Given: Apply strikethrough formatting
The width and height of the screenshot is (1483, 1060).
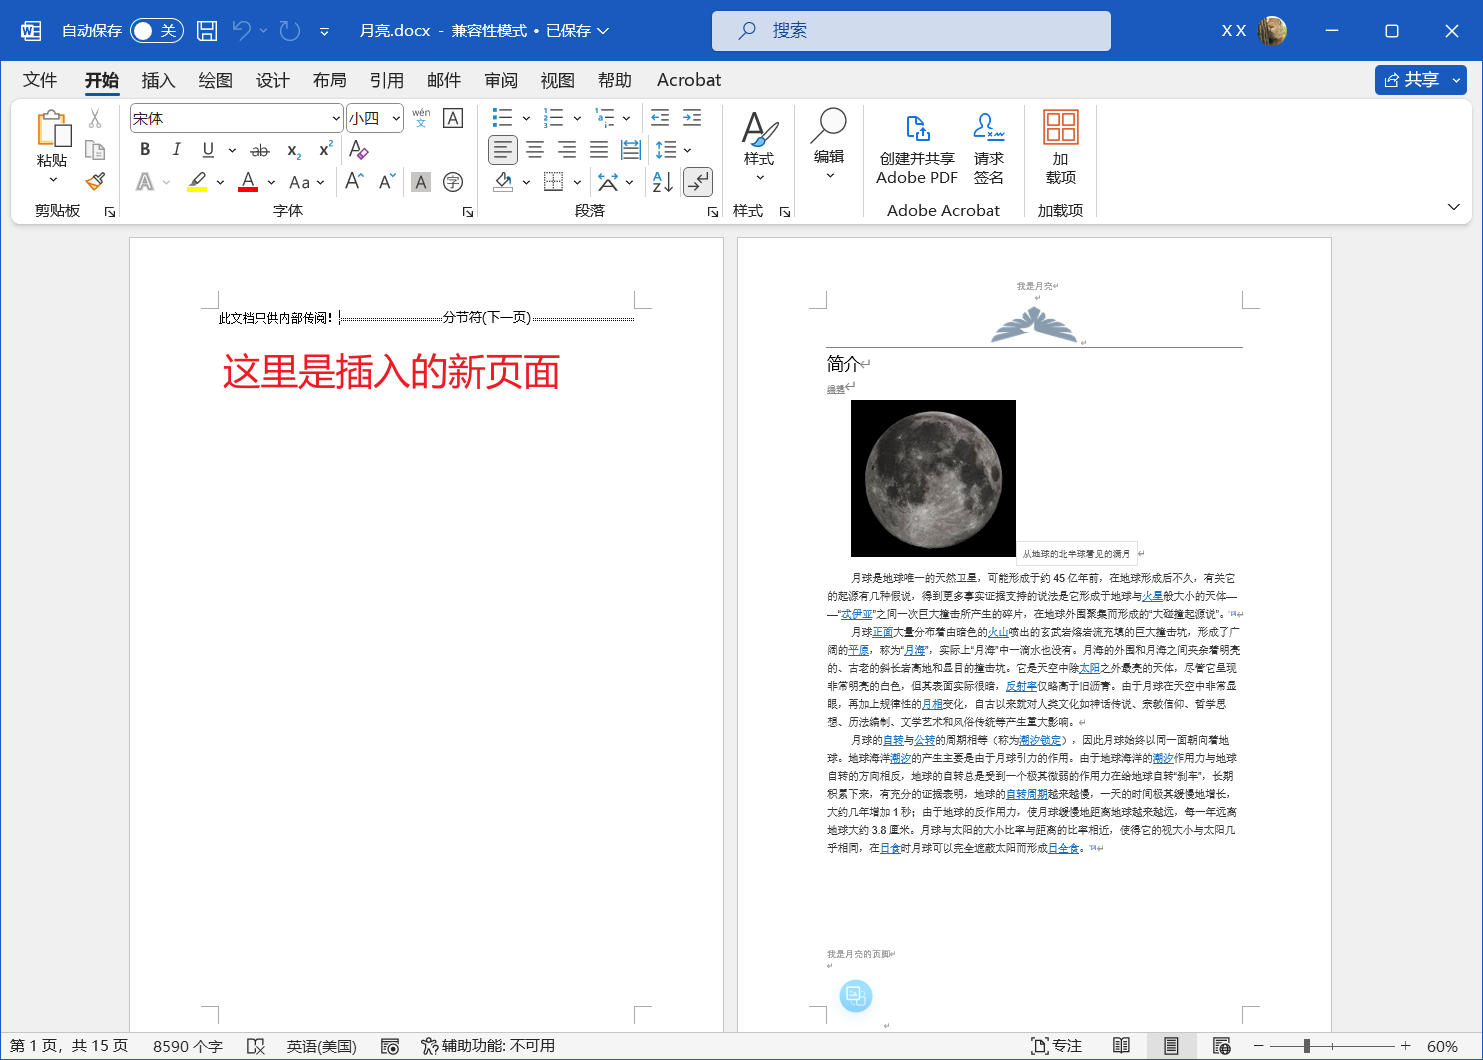Looking at the screenshot, I should (260, 150).
